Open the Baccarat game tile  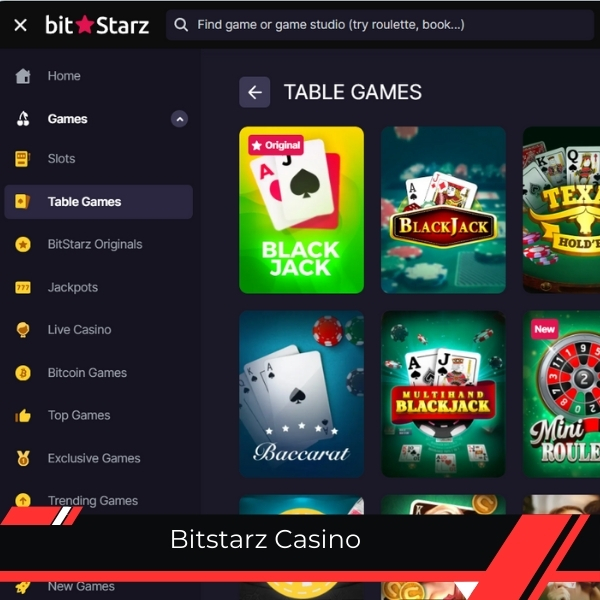(302, 394)
